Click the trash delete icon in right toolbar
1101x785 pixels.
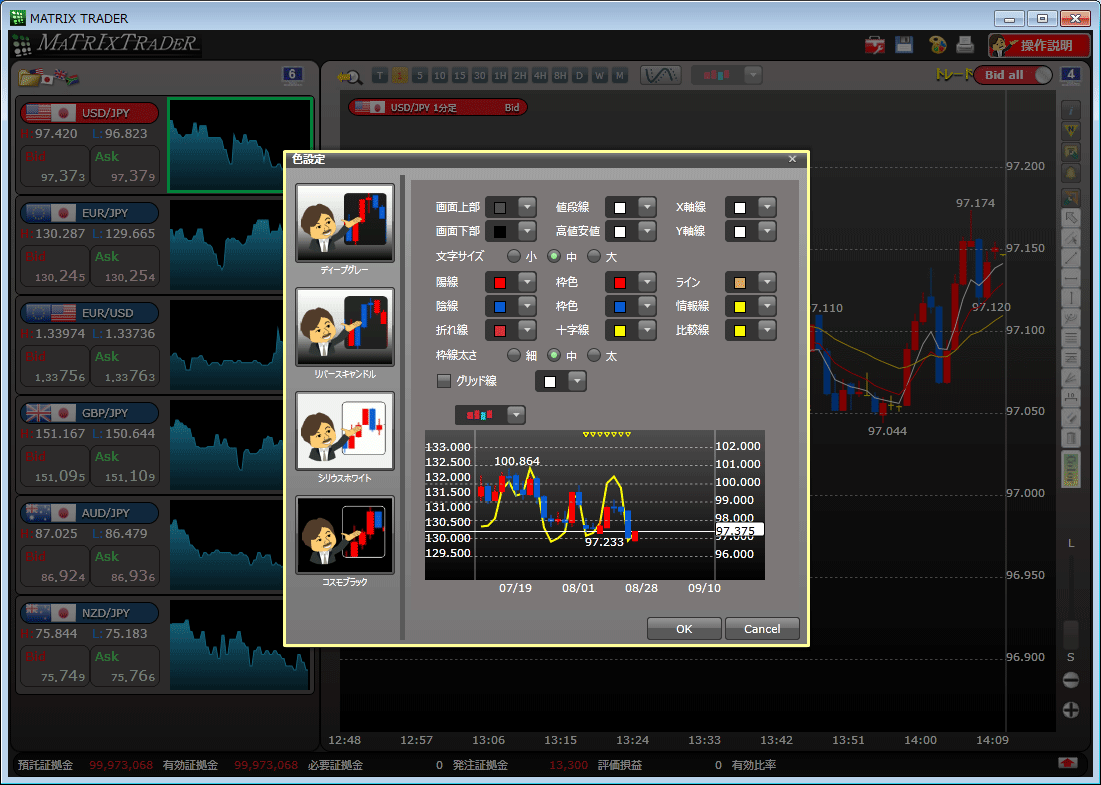[1071, 439]
